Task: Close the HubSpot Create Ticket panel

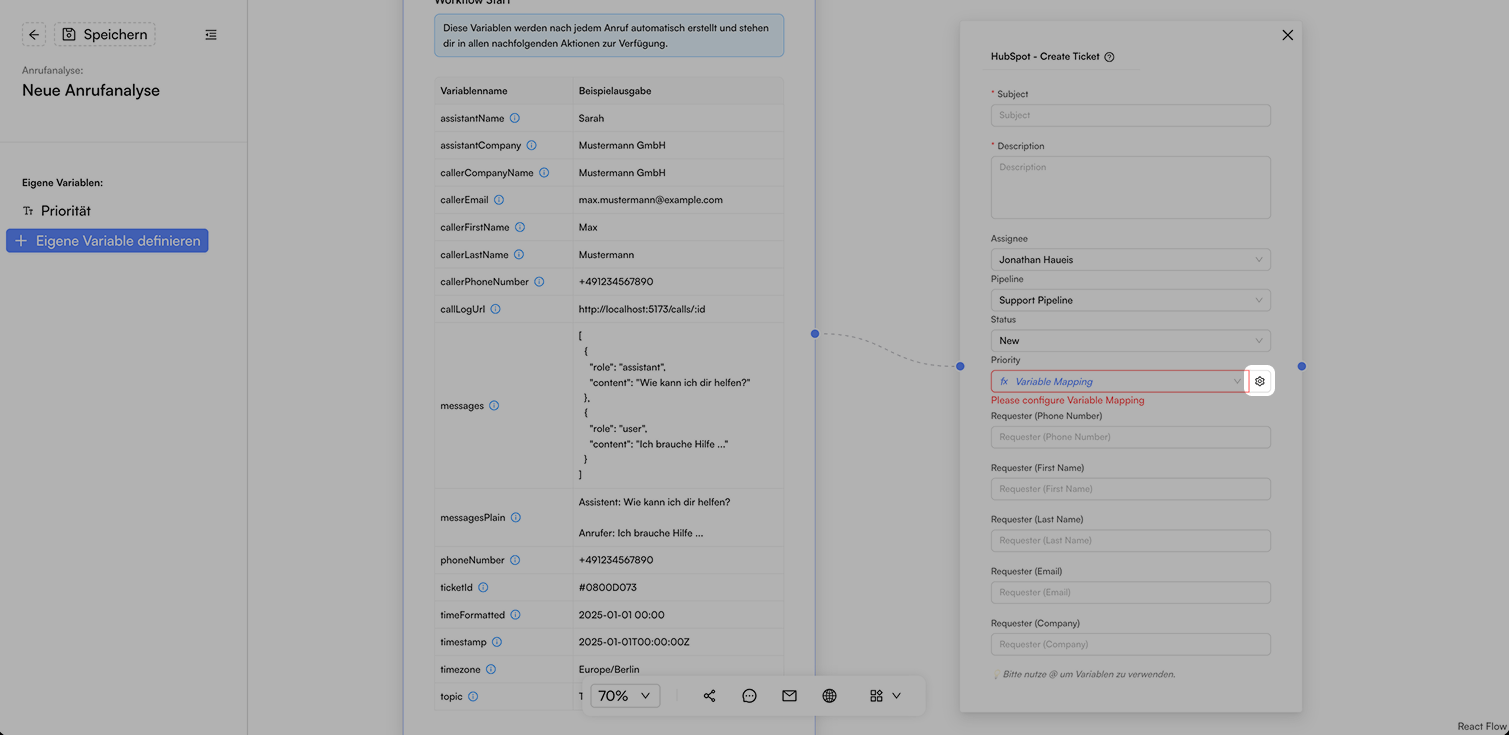Action: coord(1287,35)
